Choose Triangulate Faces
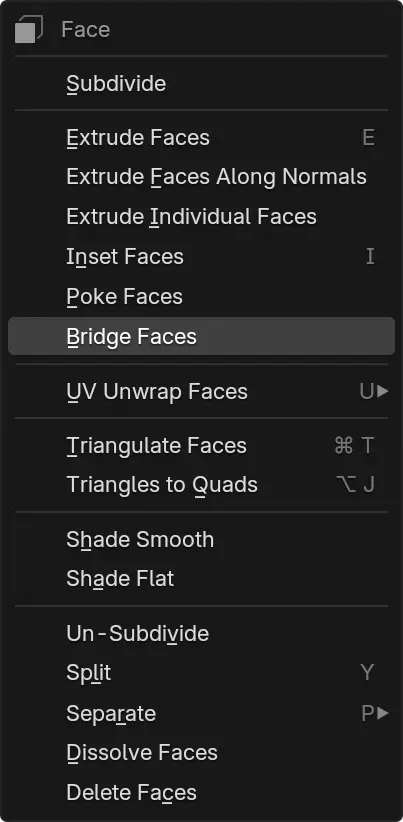 coord(201,446)
